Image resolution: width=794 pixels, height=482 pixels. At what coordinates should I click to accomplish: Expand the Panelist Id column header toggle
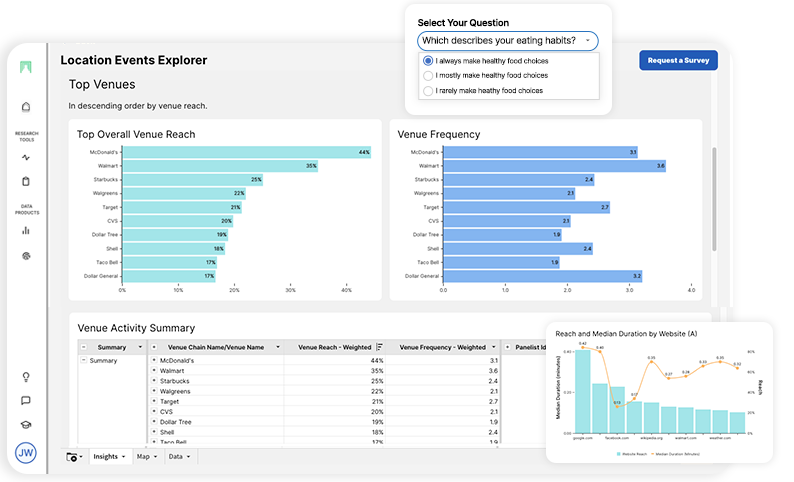507,347
